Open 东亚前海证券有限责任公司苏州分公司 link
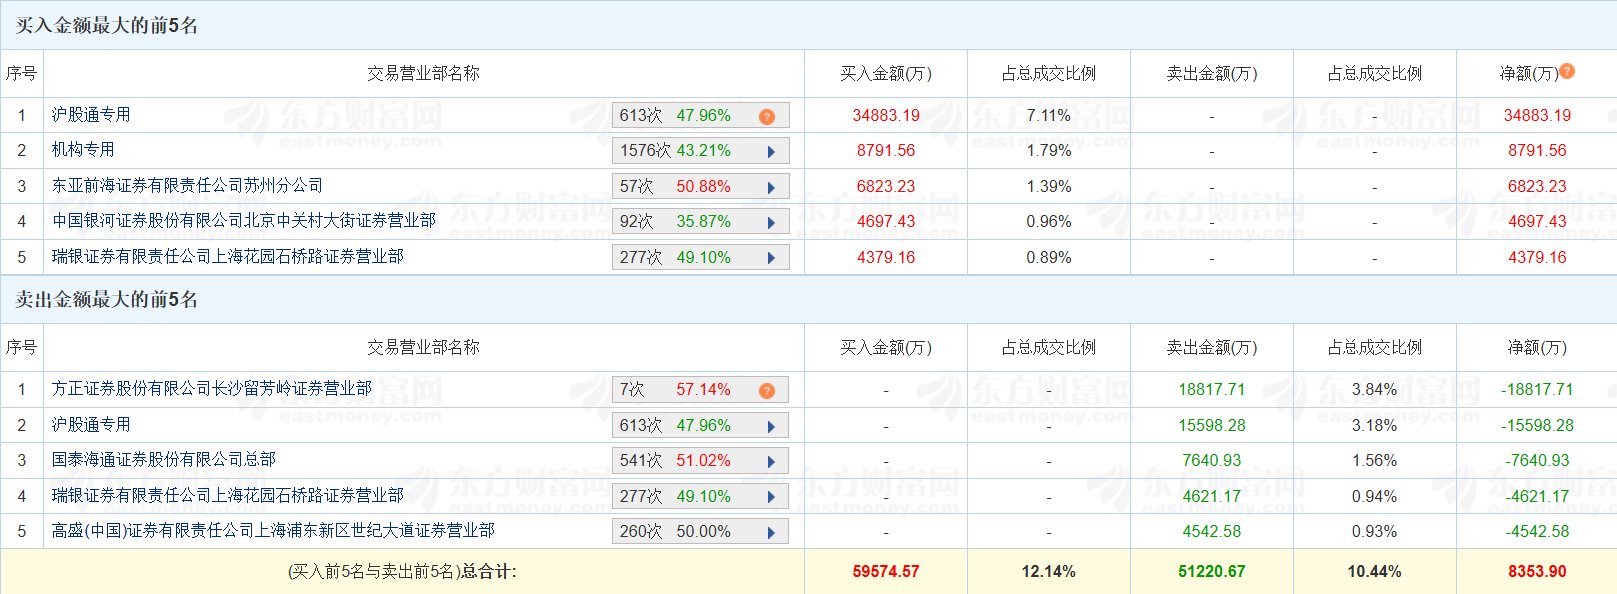 pyautogui.click(x=187, y=186)
